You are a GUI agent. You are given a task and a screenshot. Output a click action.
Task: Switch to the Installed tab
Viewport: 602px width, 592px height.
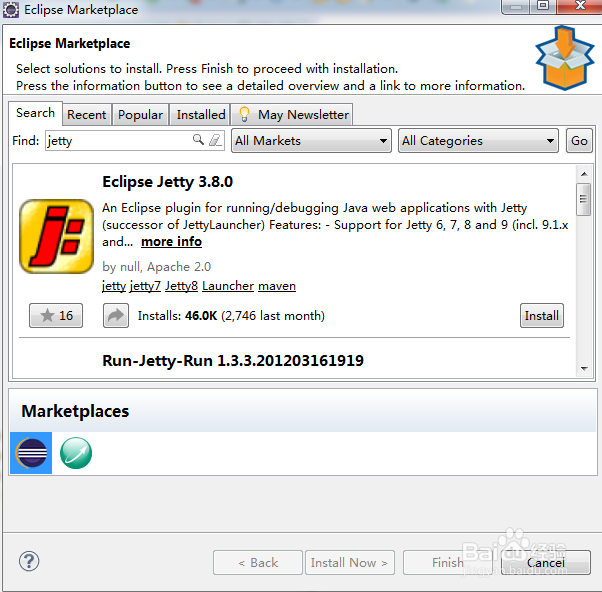coord(201,114)
